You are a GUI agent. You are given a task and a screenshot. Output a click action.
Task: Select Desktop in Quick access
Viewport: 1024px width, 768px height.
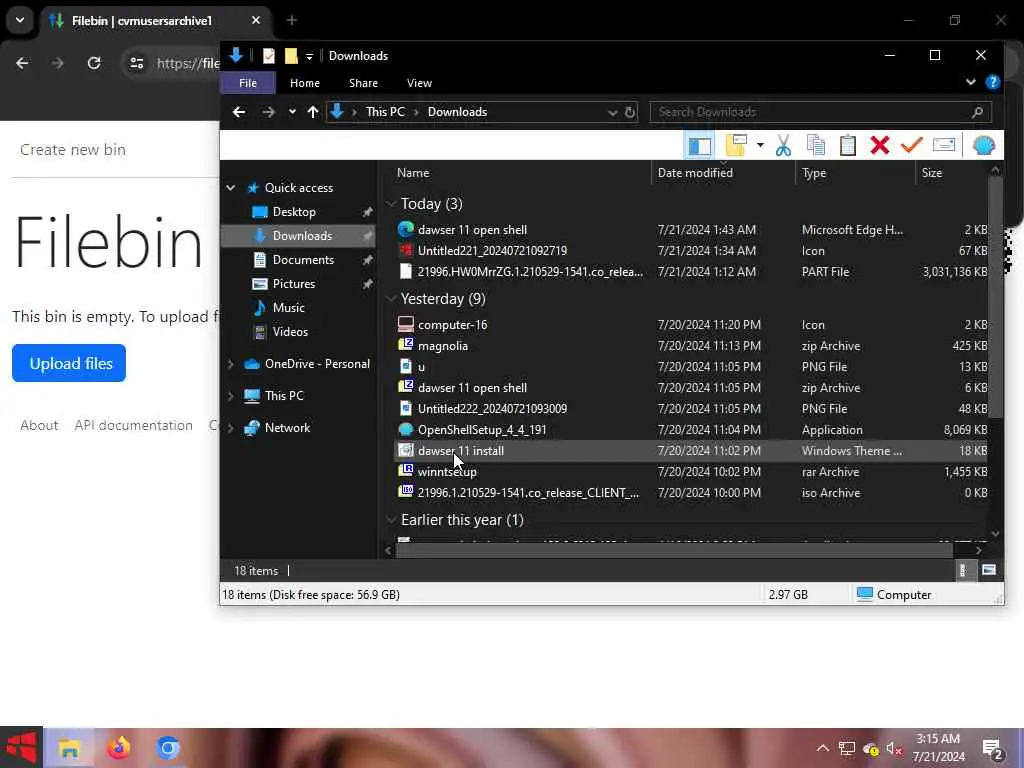[294, 212]
